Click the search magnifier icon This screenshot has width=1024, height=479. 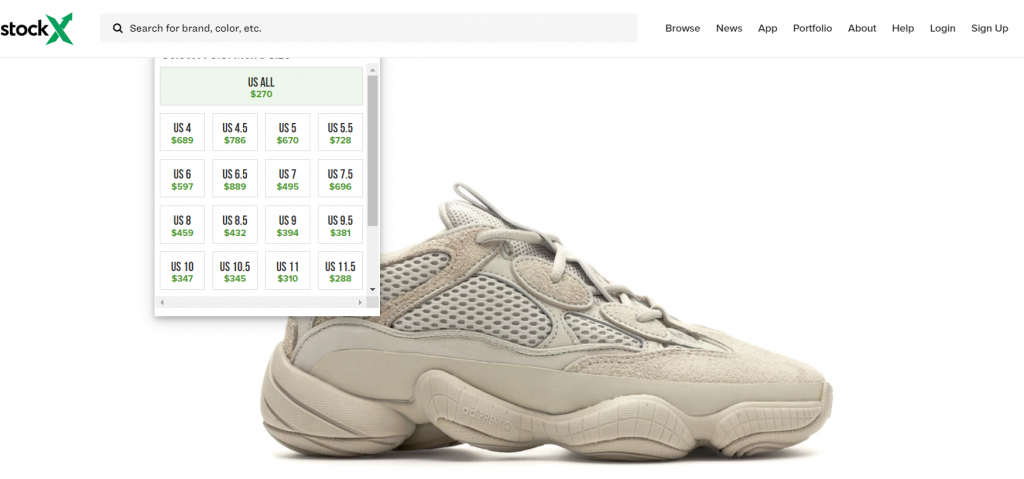pyautogui.click(x=118, y=28)
